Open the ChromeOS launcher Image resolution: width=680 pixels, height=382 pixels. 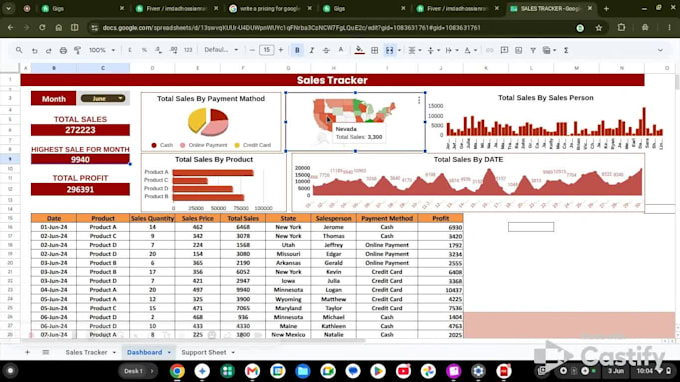pos(10,371)
